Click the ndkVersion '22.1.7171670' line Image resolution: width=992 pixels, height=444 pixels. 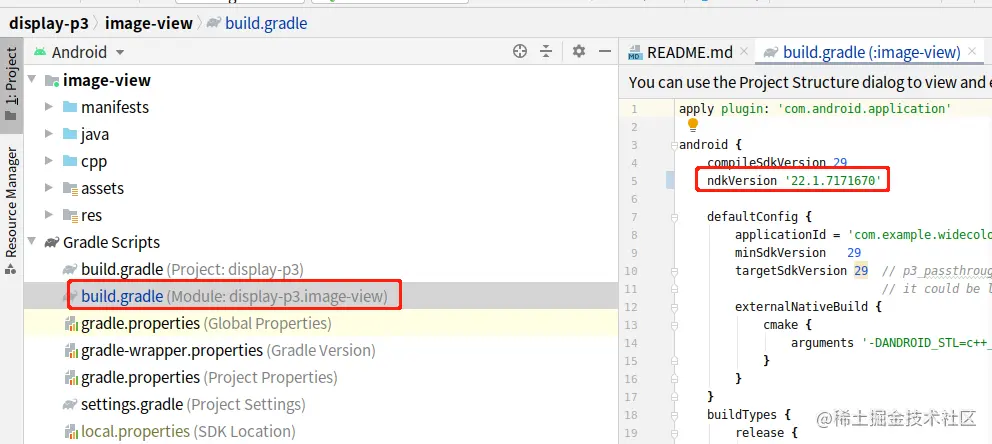pyautogui.click(x=793, y=181)
